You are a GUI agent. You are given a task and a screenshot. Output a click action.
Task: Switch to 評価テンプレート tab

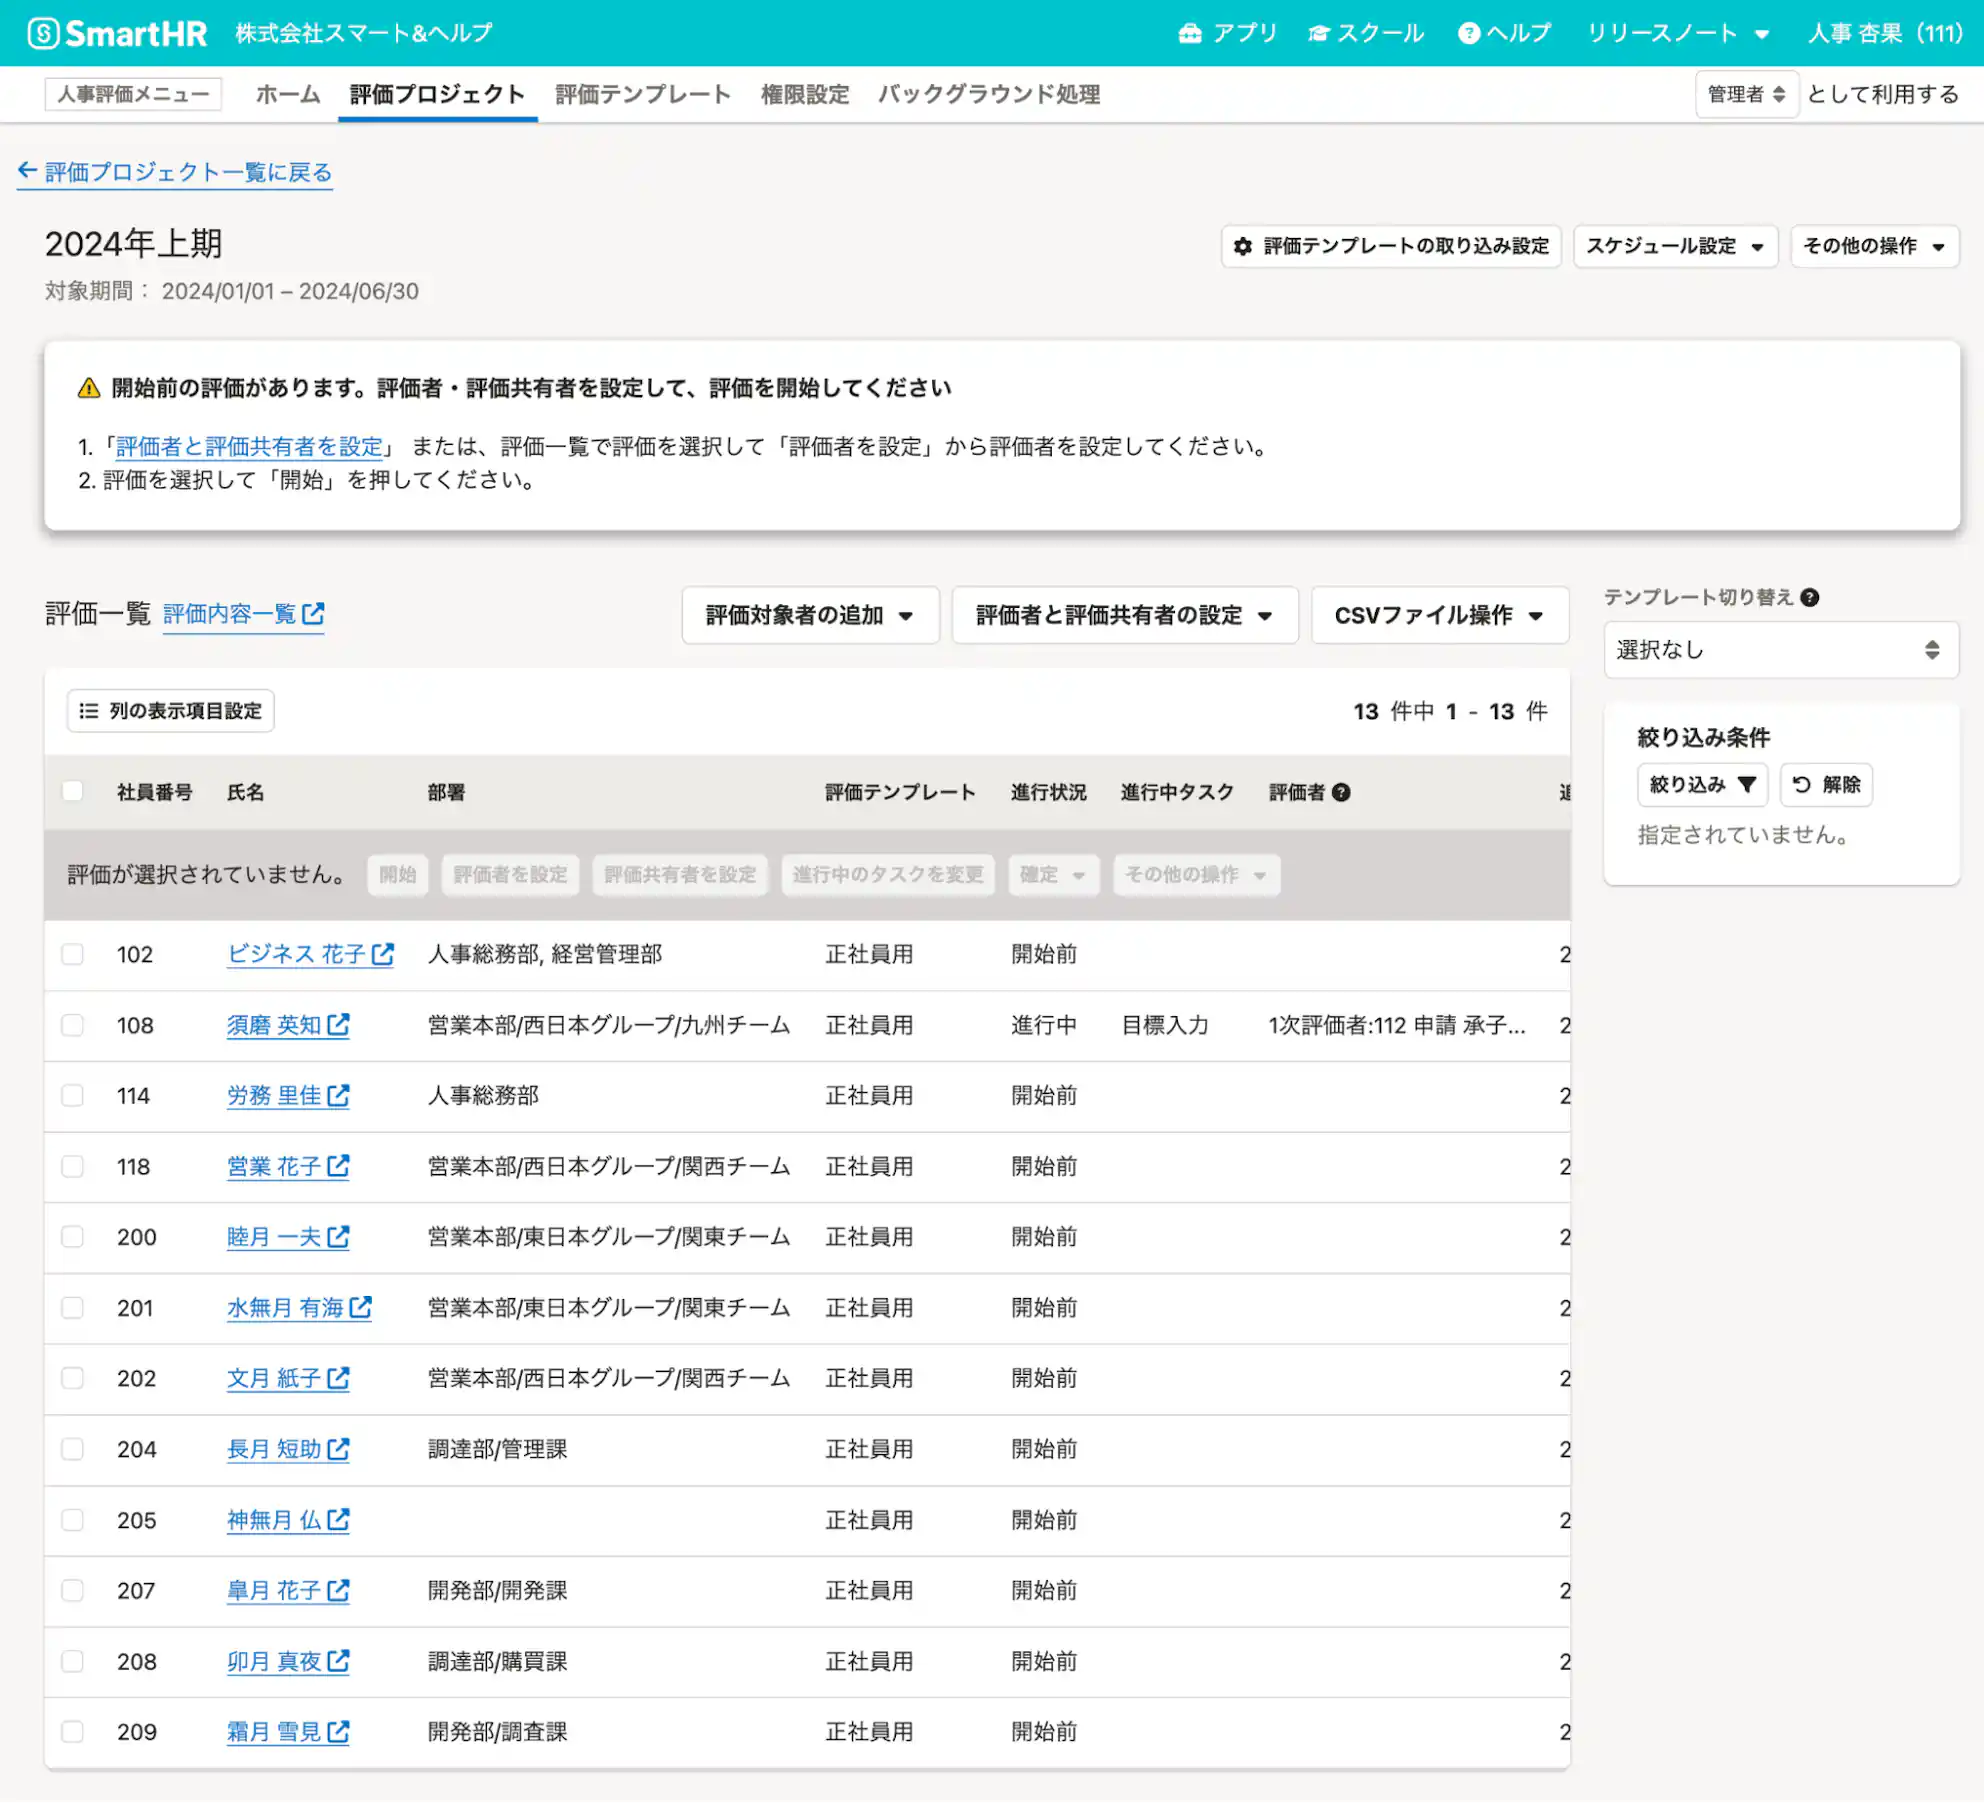coord(643,94)
